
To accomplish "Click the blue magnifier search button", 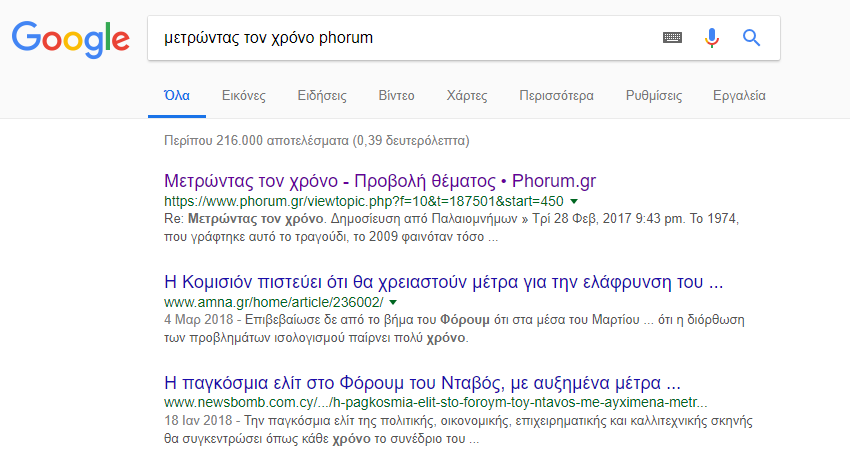I will (x=751, y=38).
